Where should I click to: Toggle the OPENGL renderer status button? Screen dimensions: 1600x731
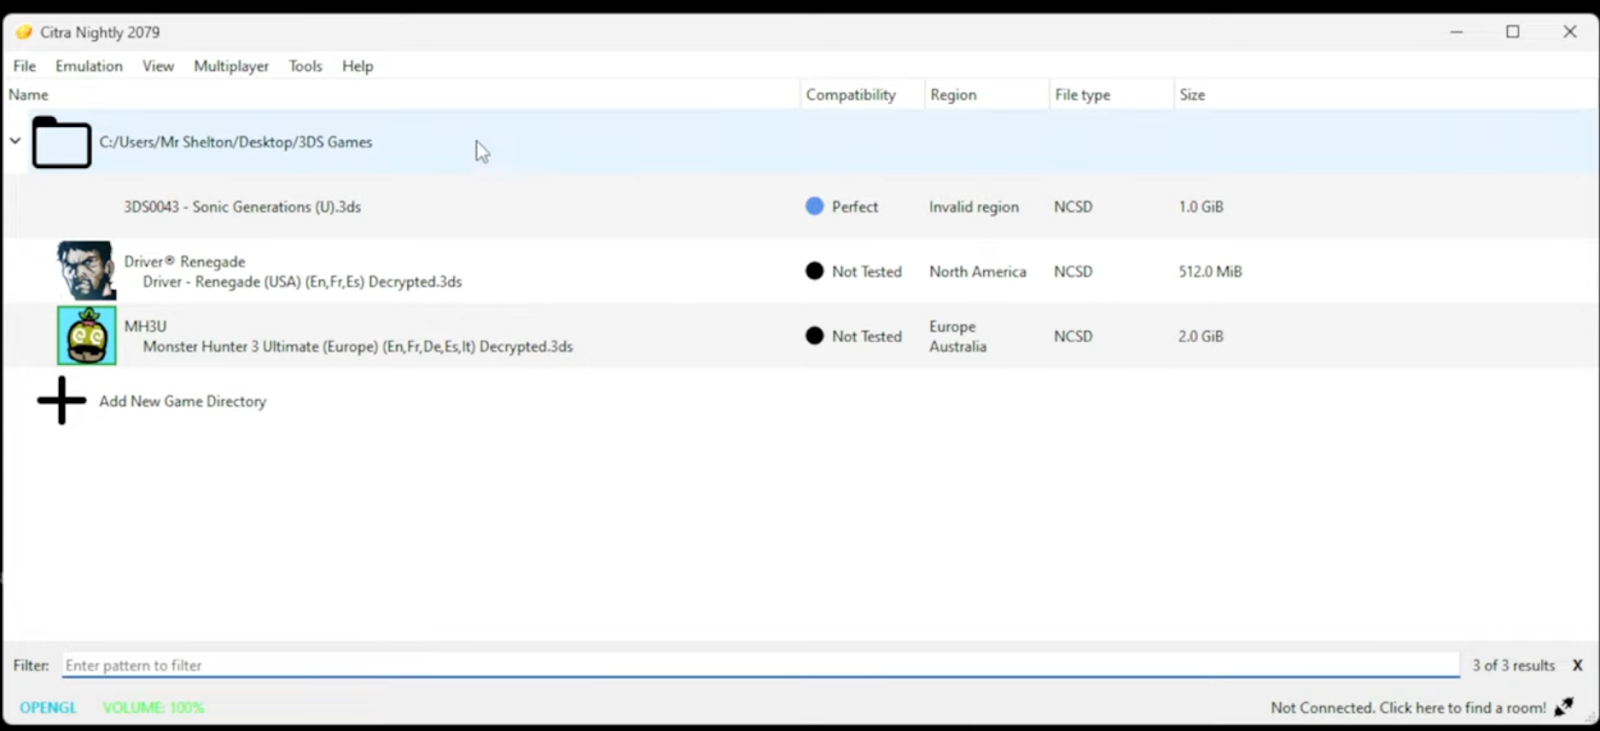point(48,707)
